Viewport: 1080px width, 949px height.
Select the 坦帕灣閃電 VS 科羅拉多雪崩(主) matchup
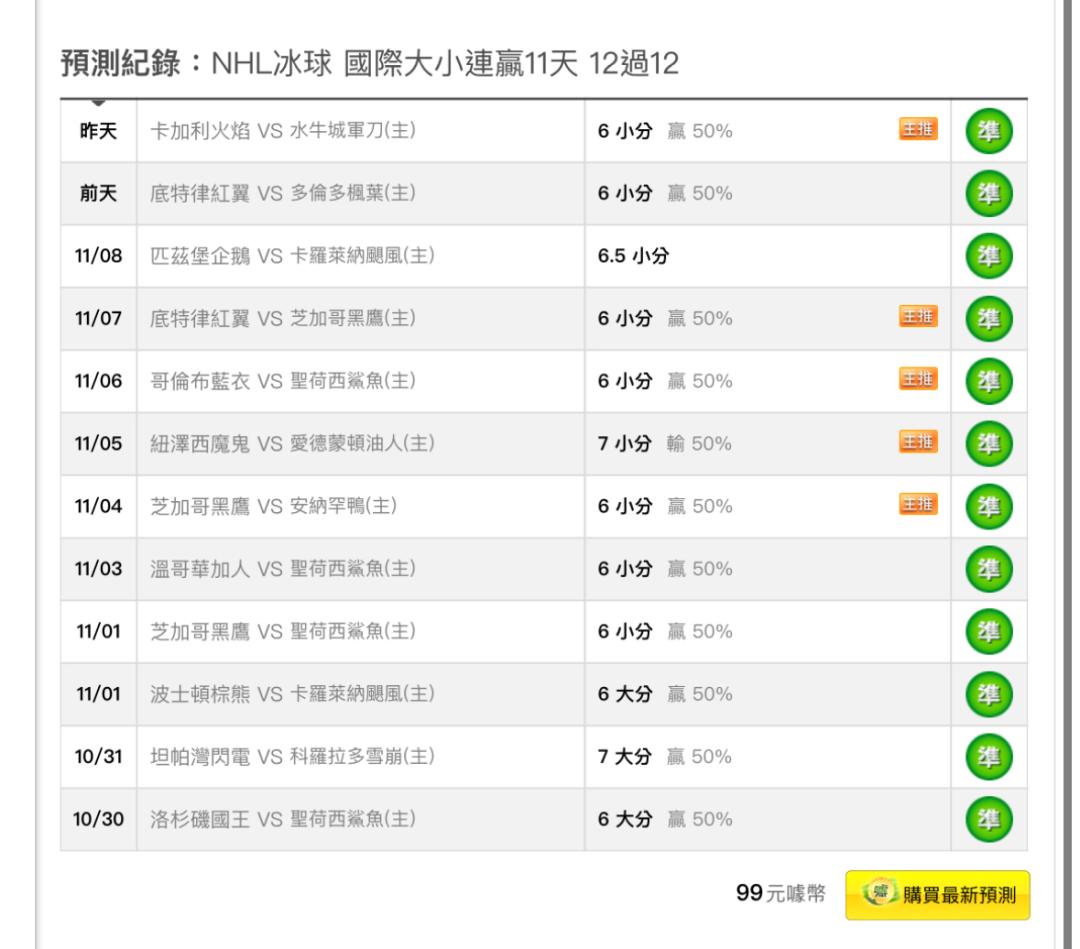(x=293, y=757)
